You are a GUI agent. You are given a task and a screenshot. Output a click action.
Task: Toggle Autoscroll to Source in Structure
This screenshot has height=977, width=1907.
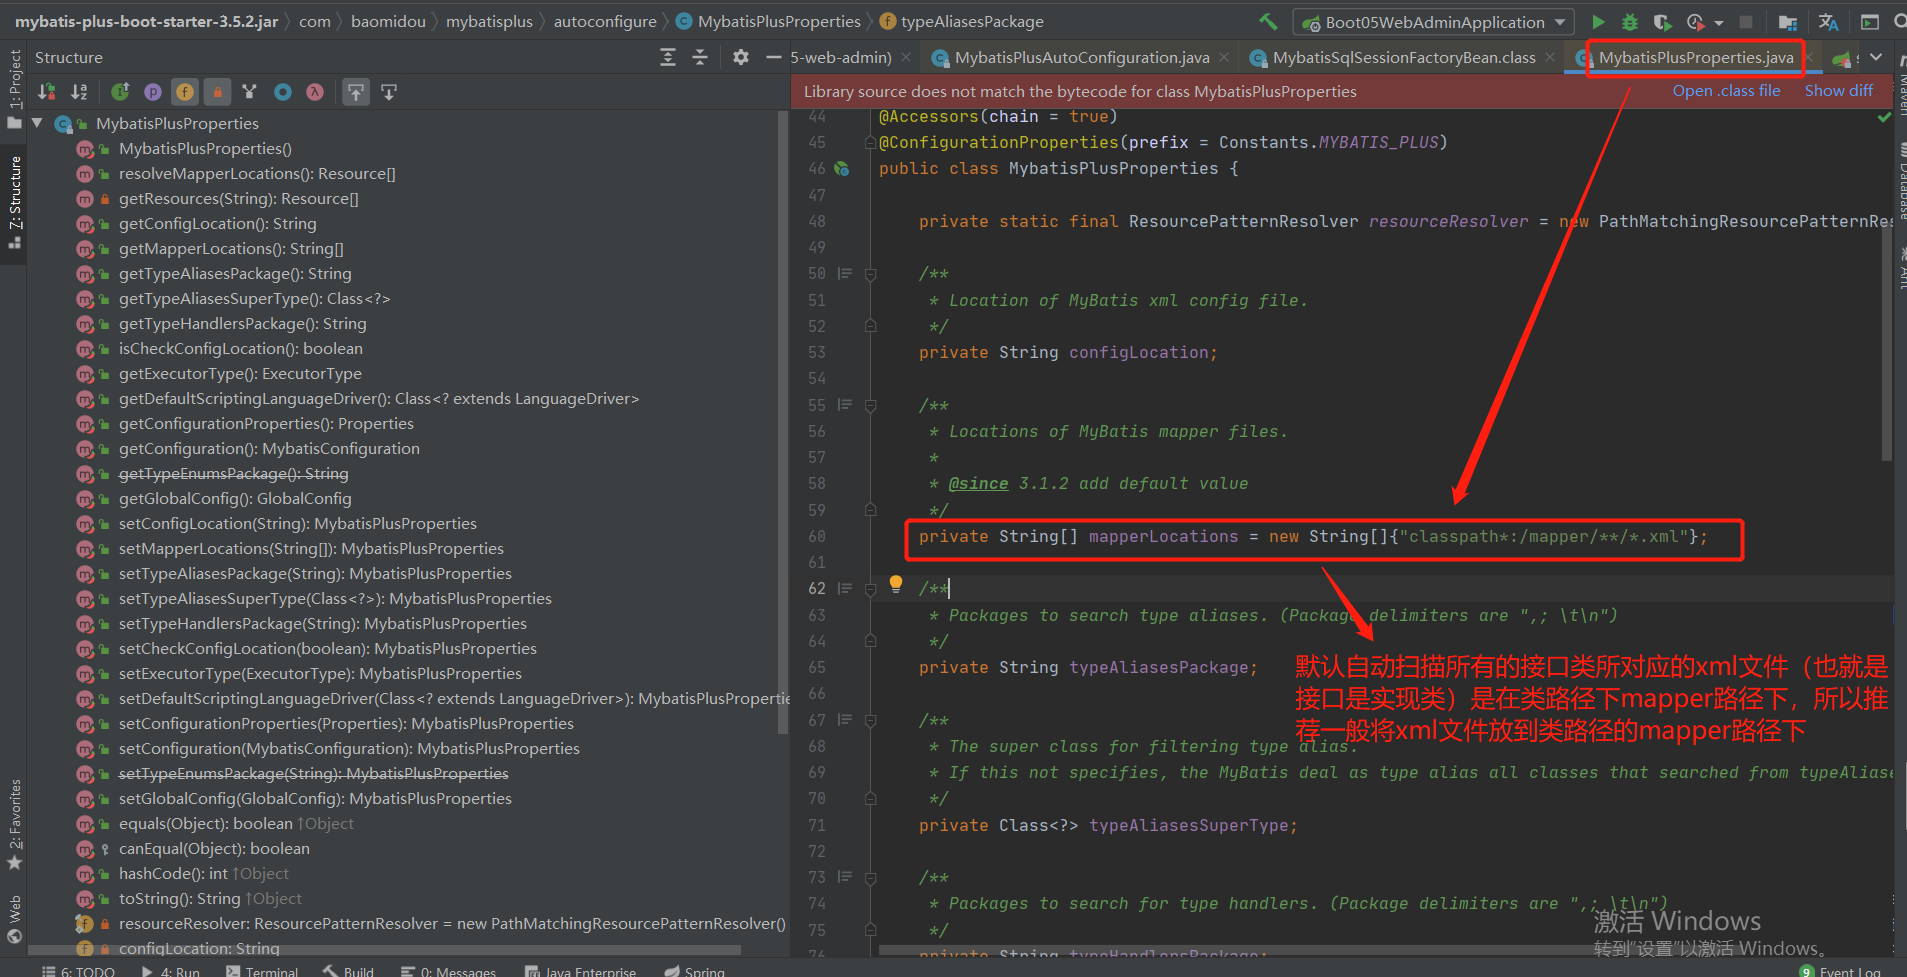356,92
